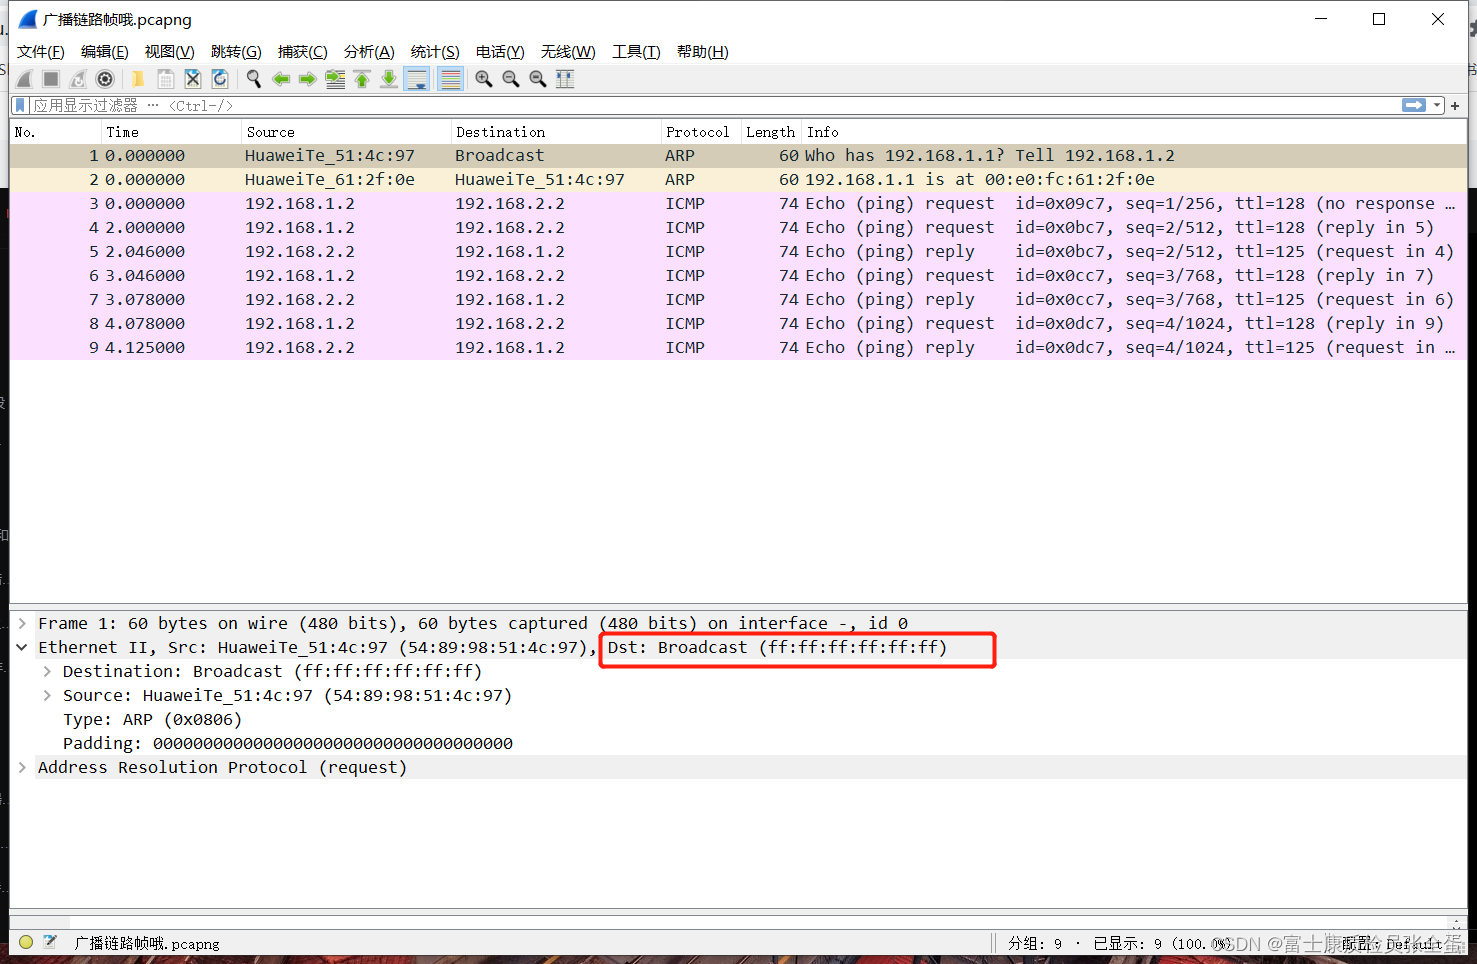The height and width of the screenshot is (964, 1477).
Task: Click into the display filter input field
Action: tap(700, 105)
